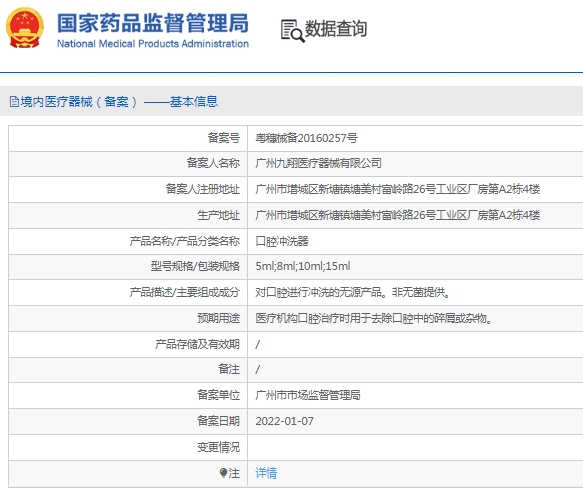Click the 备案人名称 label cell

(x=128, y=164)
